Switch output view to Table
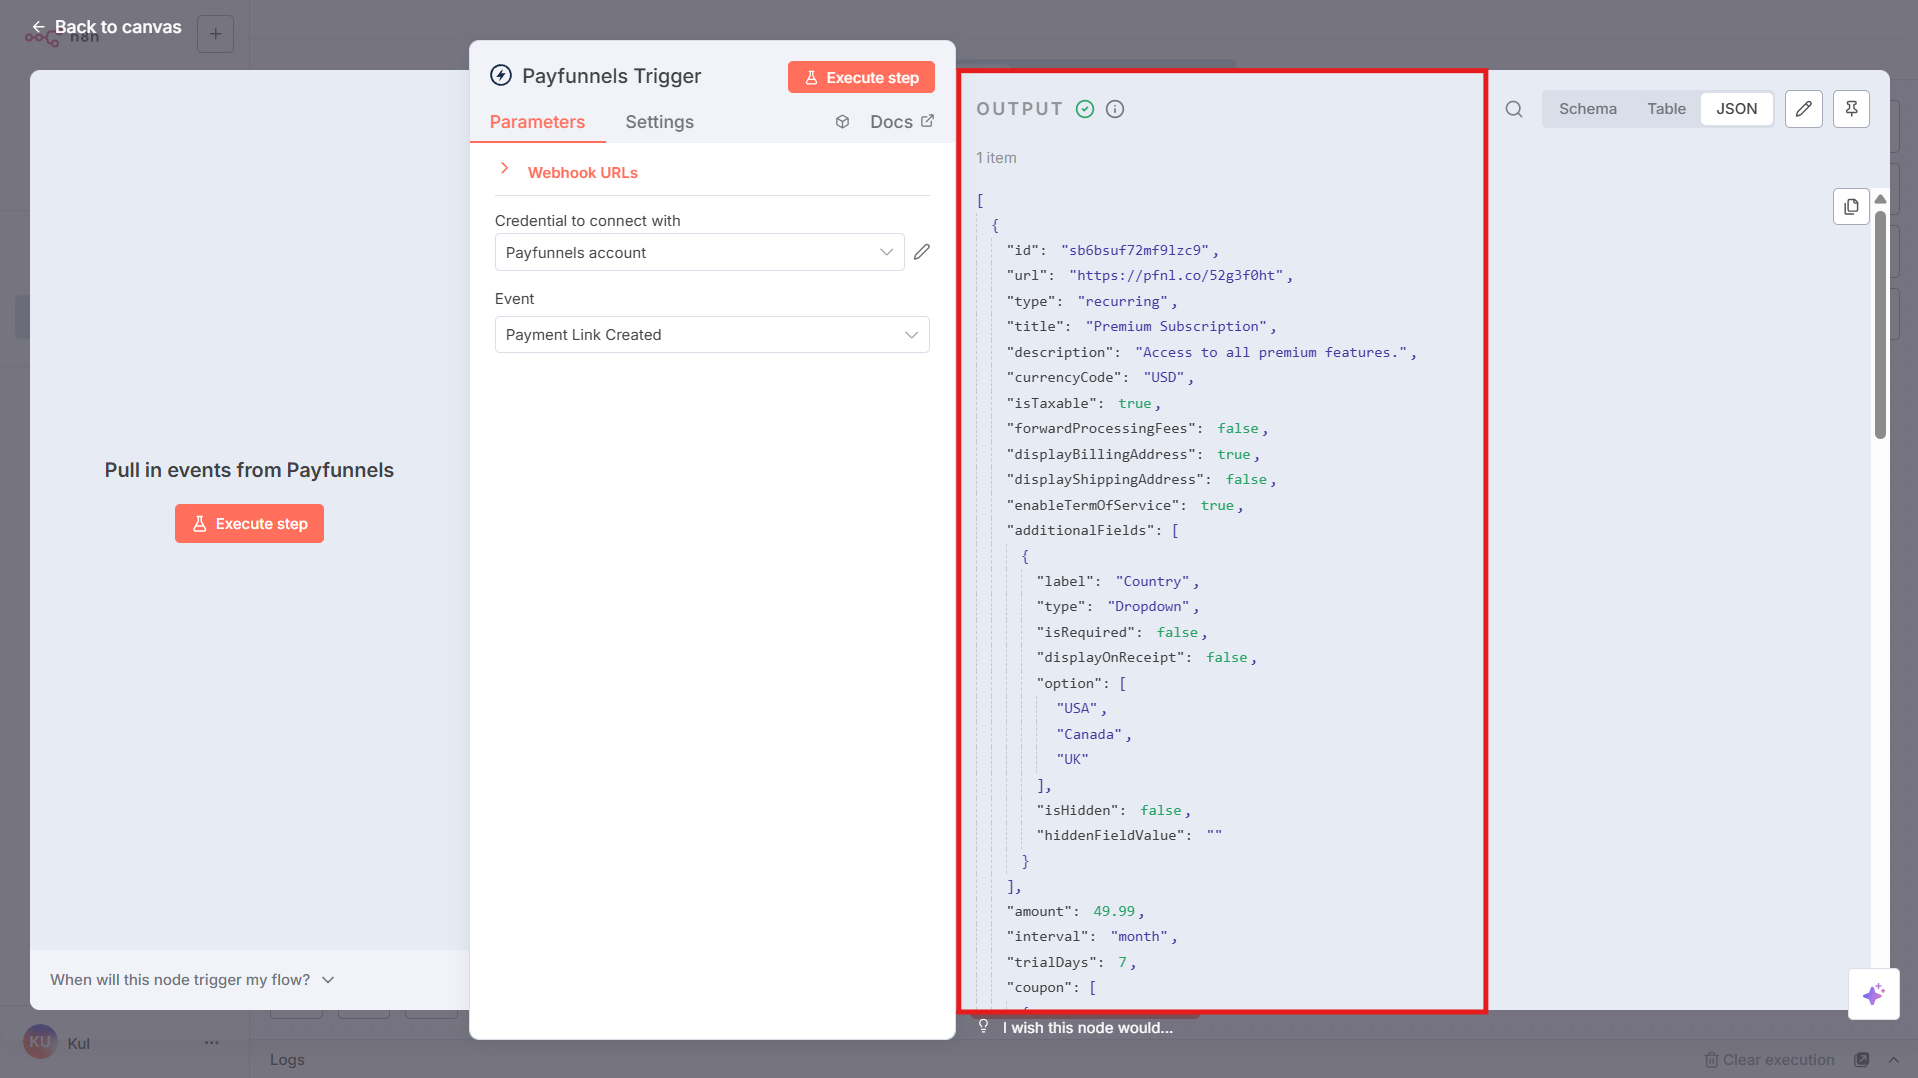The width and height of the screenshot is (1918, 1078). pyautogui.click(x=1666, y=109)
